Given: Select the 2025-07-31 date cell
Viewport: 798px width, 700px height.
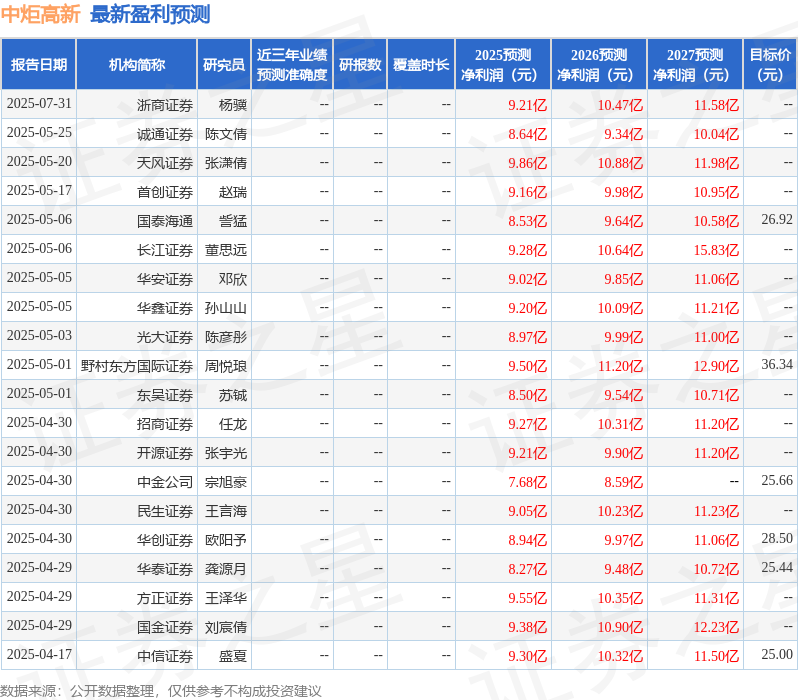Looking at the screenshot, I should [x=39, y=104].
